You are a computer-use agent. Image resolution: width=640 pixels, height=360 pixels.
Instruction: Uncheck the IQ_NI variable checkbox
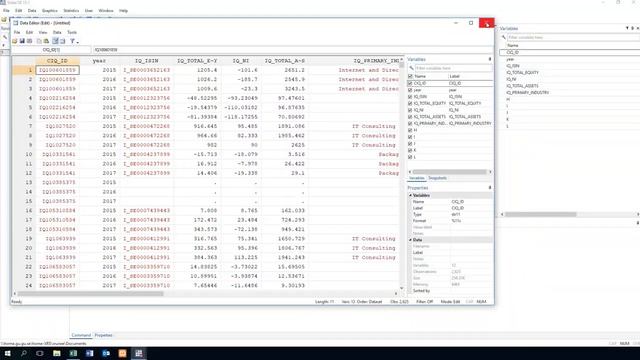coord(410,110)
